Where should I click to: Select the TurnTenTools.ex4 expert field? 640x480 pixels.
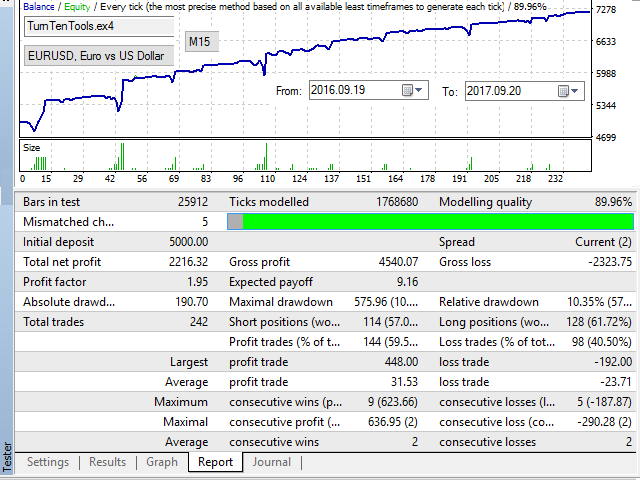[x=98, y=26]
